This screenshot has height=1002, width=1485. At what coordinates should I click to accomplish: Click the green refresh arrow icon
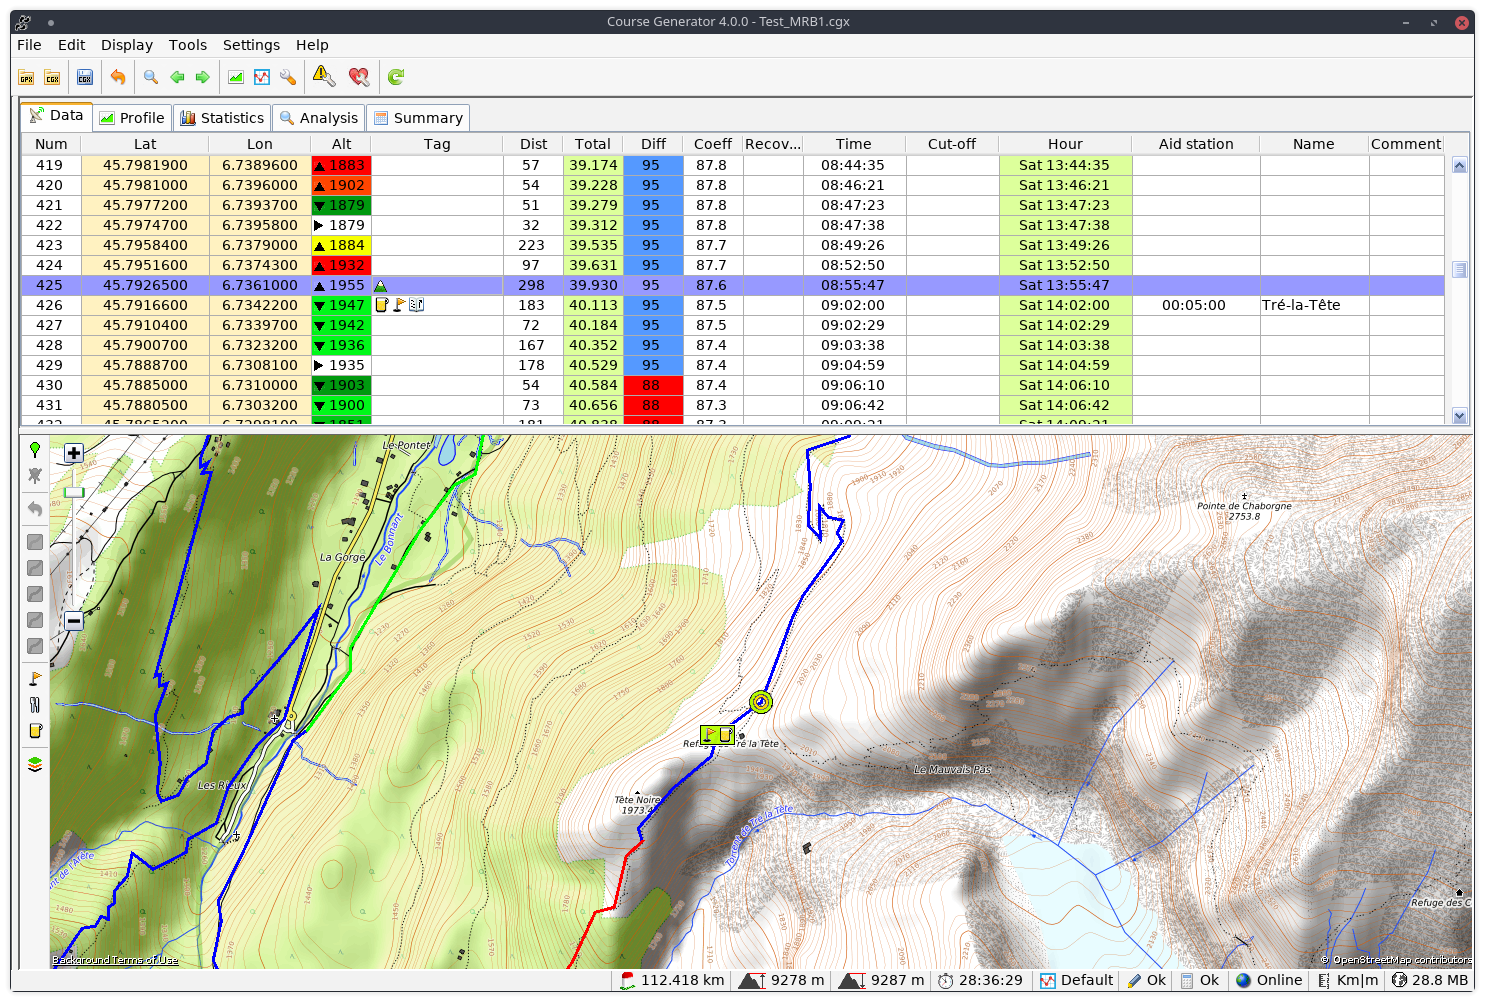click(x=396, y=78)
